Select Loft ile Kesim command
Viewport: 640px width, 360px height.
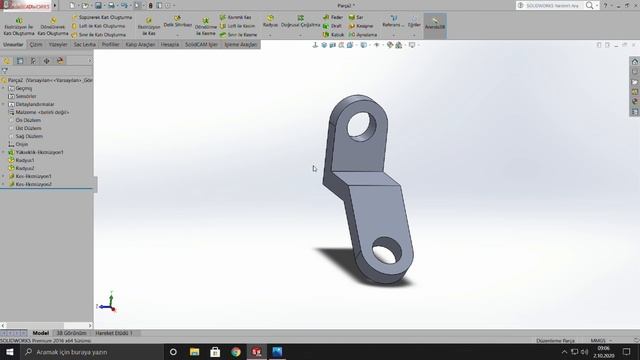(237, 26)
